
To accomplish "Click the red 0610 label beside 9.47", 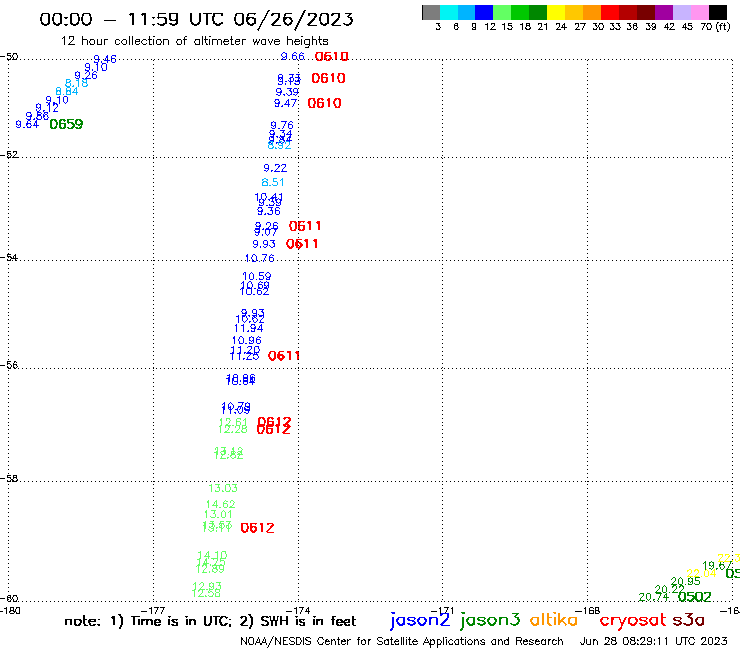I will point(324,103).
